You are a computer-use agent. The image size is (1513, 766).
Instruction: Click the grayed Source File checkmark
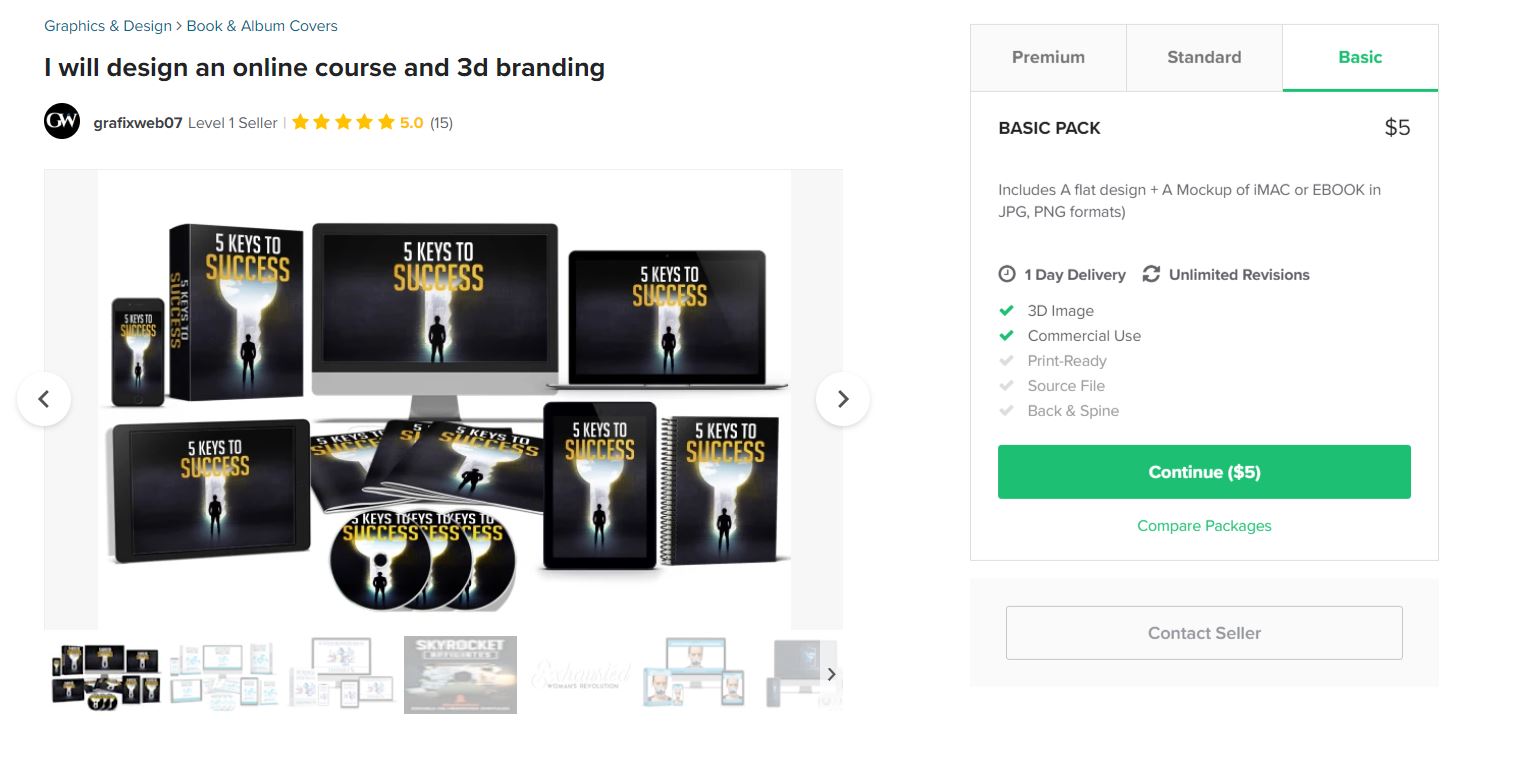coord(1007,385)
